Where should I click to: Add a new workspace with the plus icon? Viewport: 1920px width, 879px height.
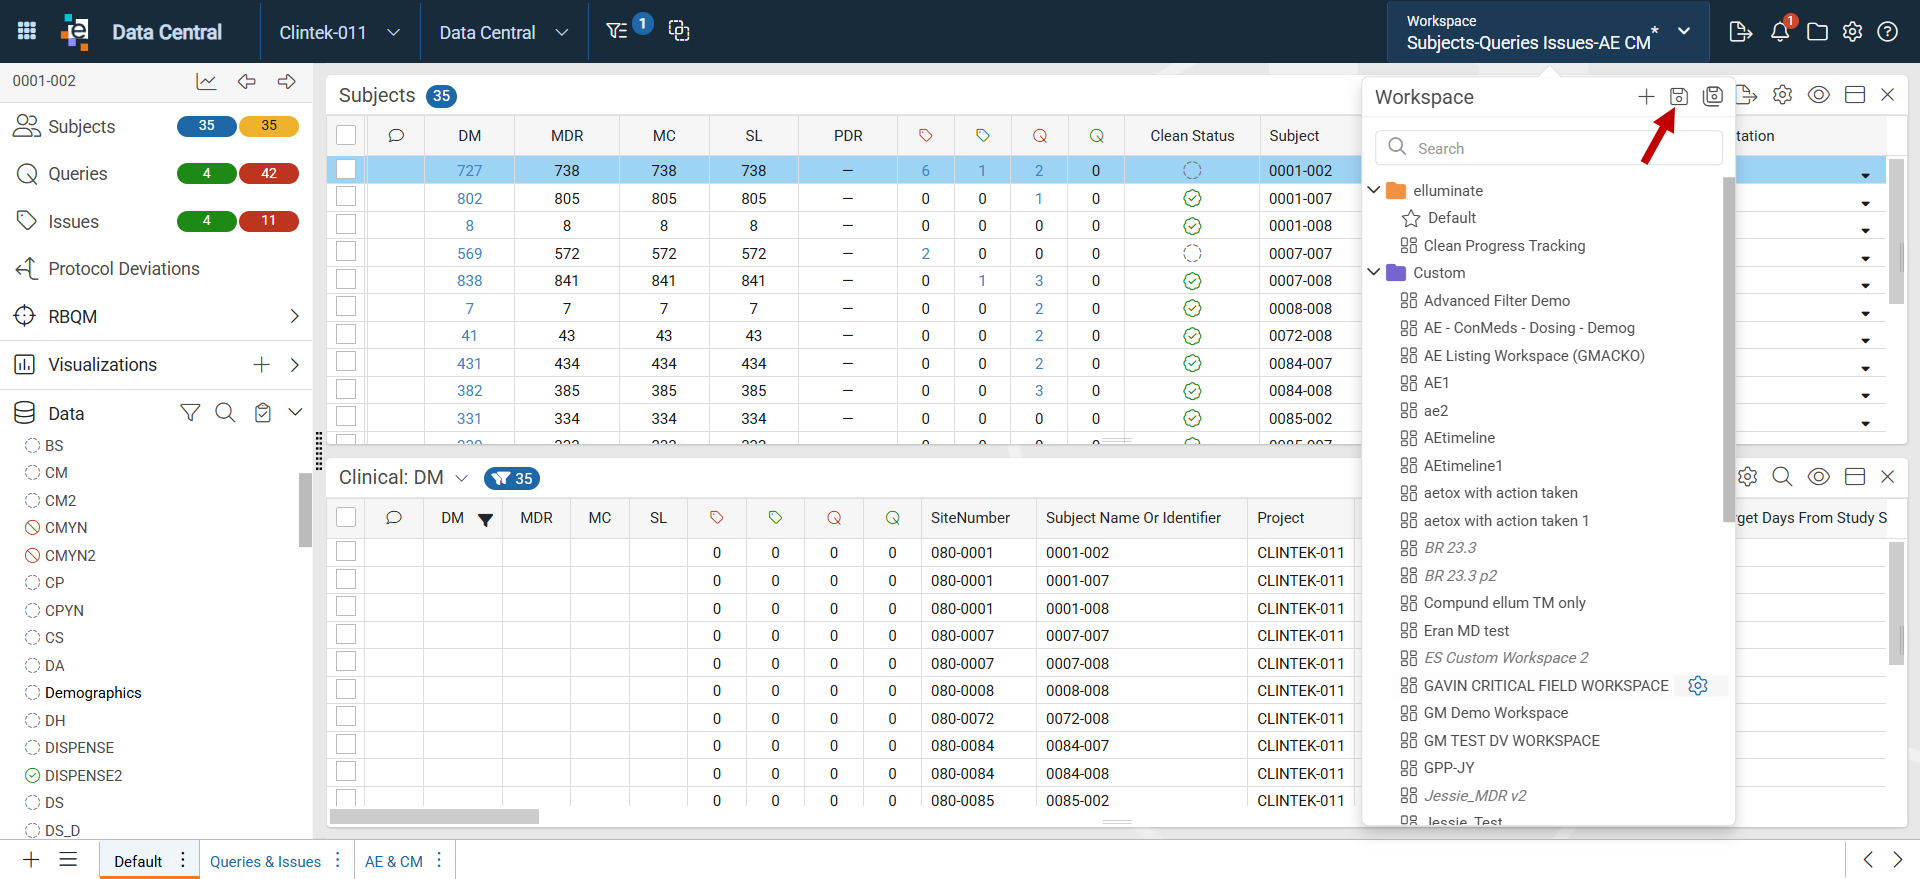pyautogui.click(x=1646, y=96)
